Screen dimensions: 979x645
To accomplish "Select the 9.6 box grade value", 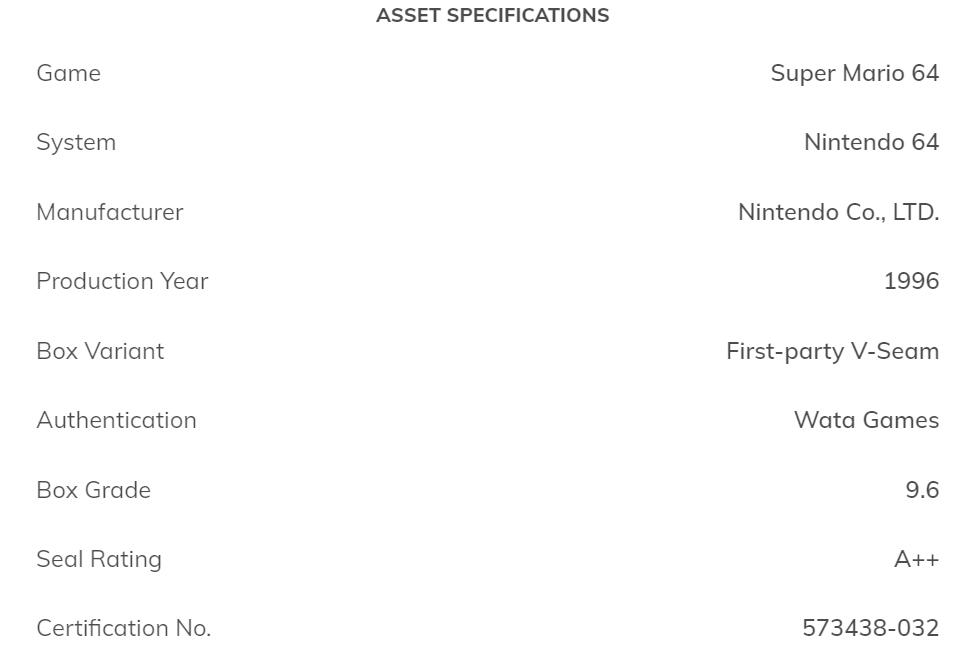I will click(922, 490).
